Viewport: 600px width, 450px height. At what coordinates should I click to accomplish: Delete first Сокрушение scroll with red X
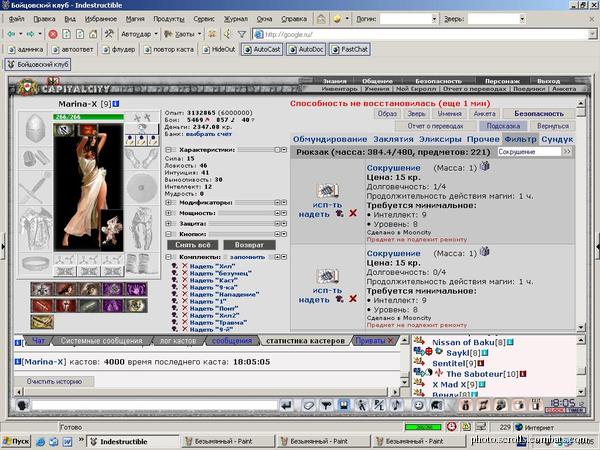(353, 213)
